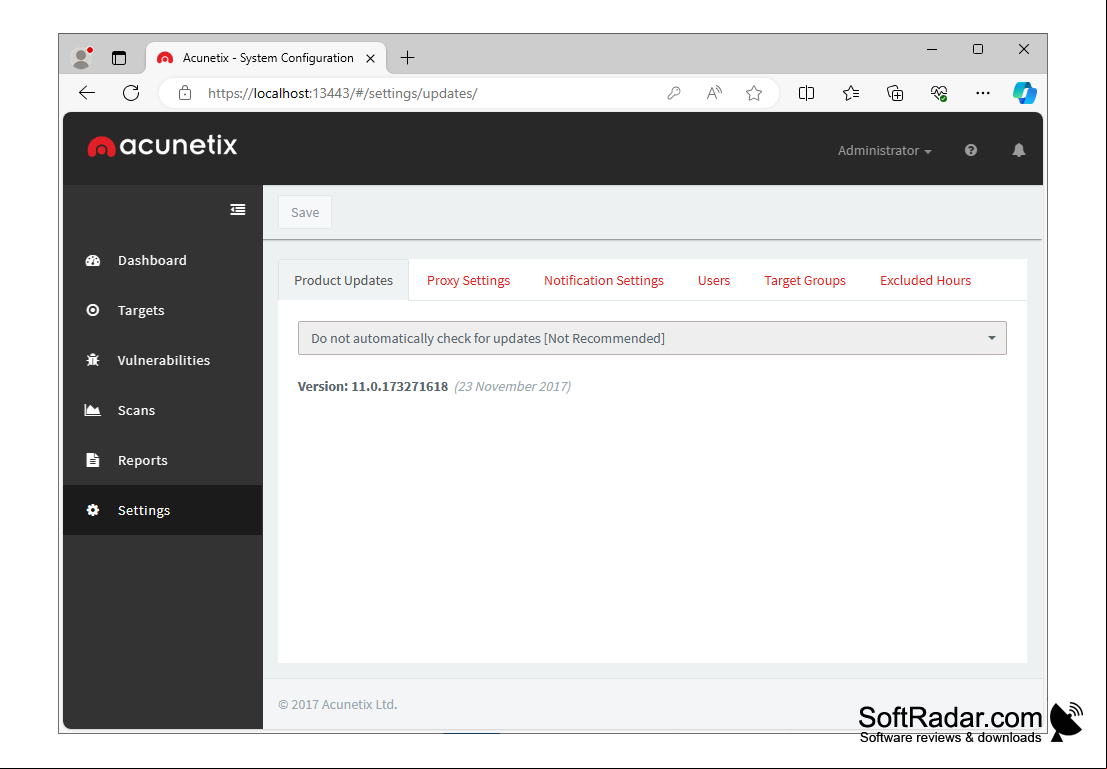
Task: Go to Dashboard in sidebar
Action: 162,261
